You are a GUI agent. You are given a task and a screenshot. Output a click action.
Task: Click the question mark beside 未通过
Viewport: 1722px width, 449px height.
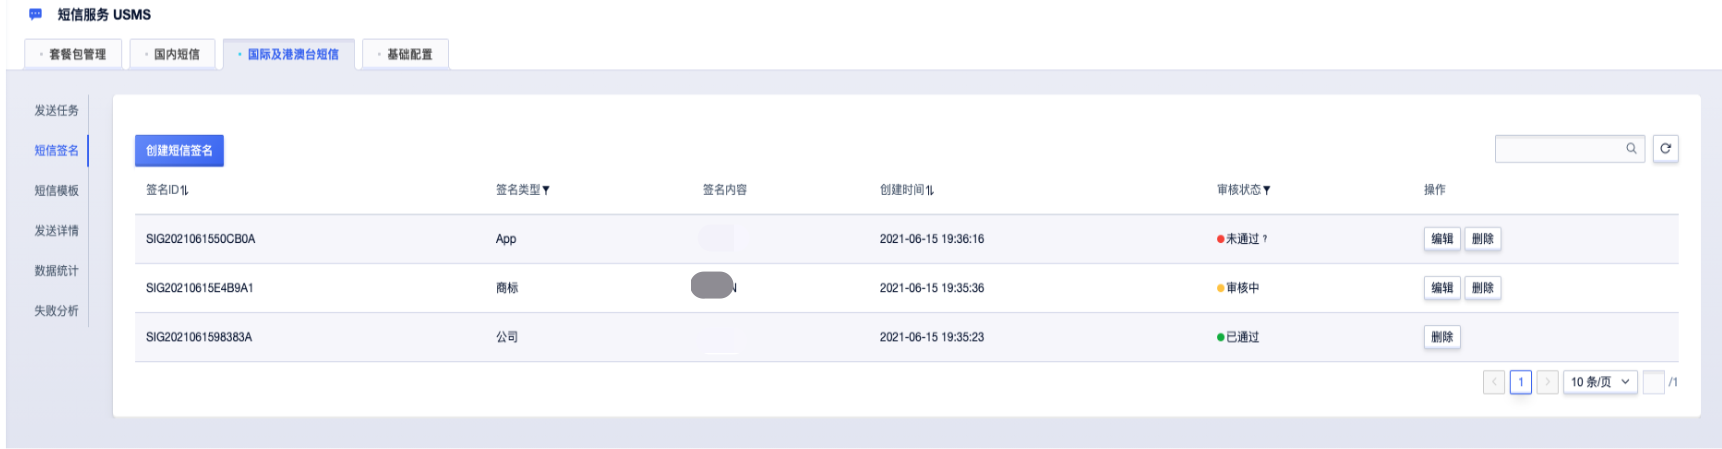[x=1264, y=239]
